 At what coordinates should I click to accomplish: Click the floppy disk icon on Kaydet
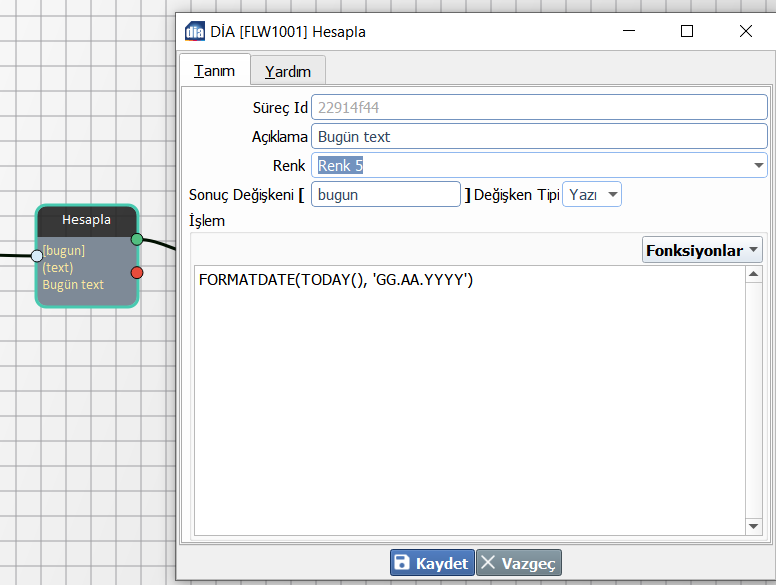(402, 563)
